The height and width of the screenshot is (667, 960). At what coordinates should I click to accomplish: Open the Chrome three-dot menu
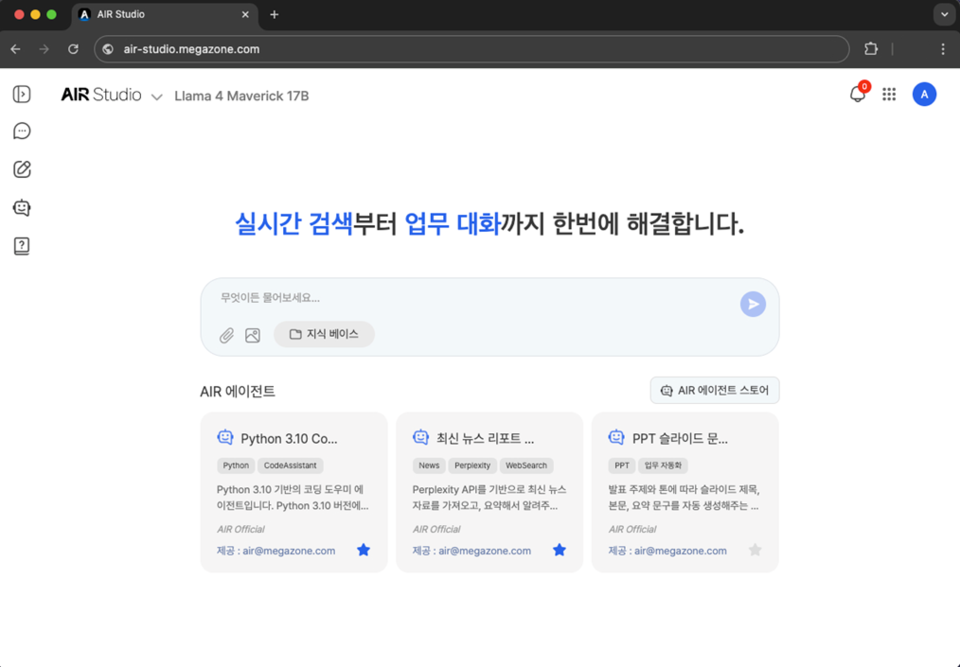click(x=941, y=49)
